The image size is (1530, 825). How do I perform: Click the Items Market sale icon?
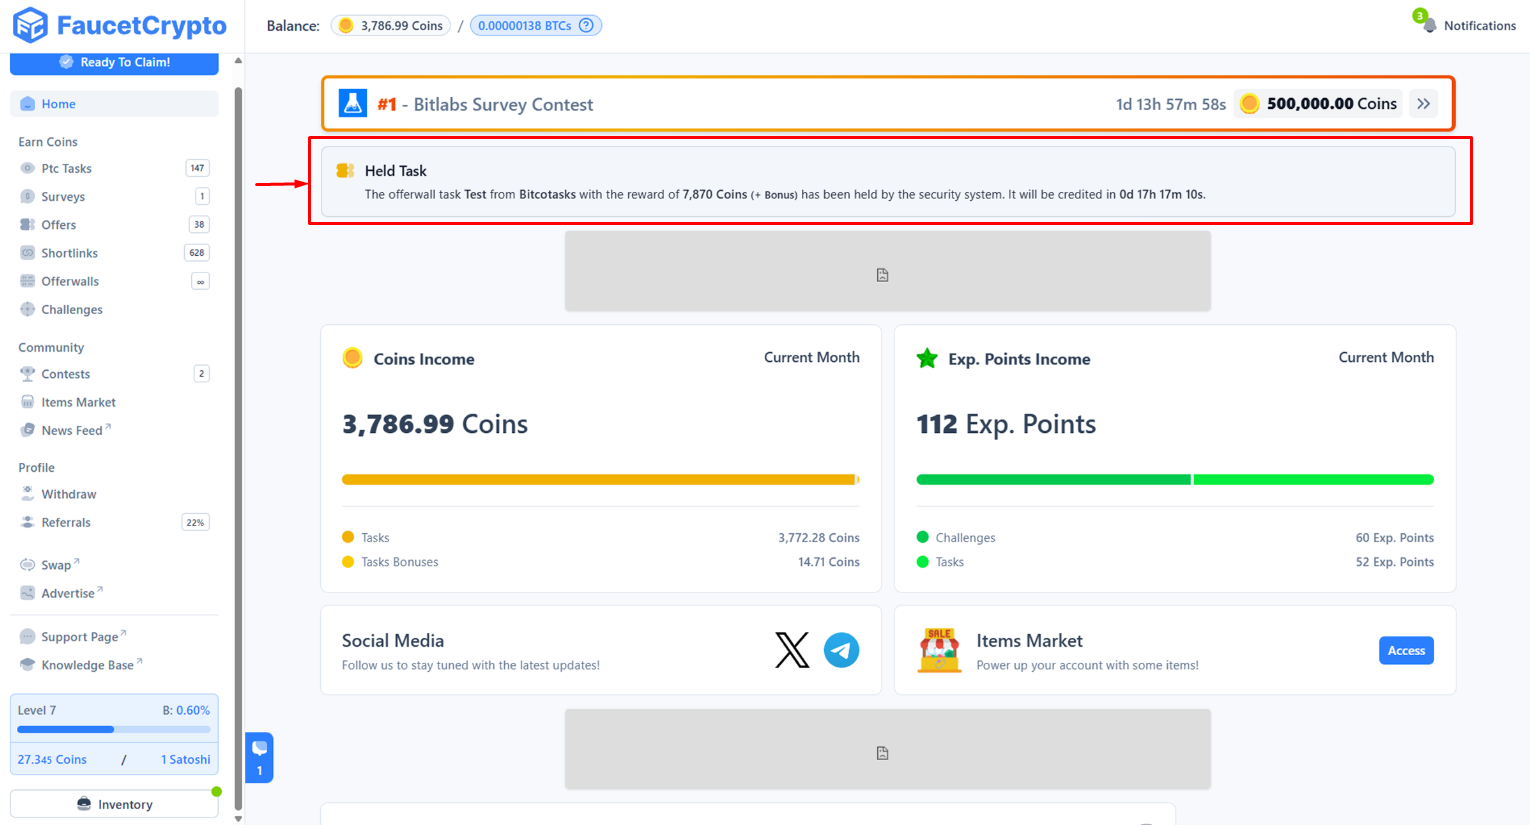938,650
